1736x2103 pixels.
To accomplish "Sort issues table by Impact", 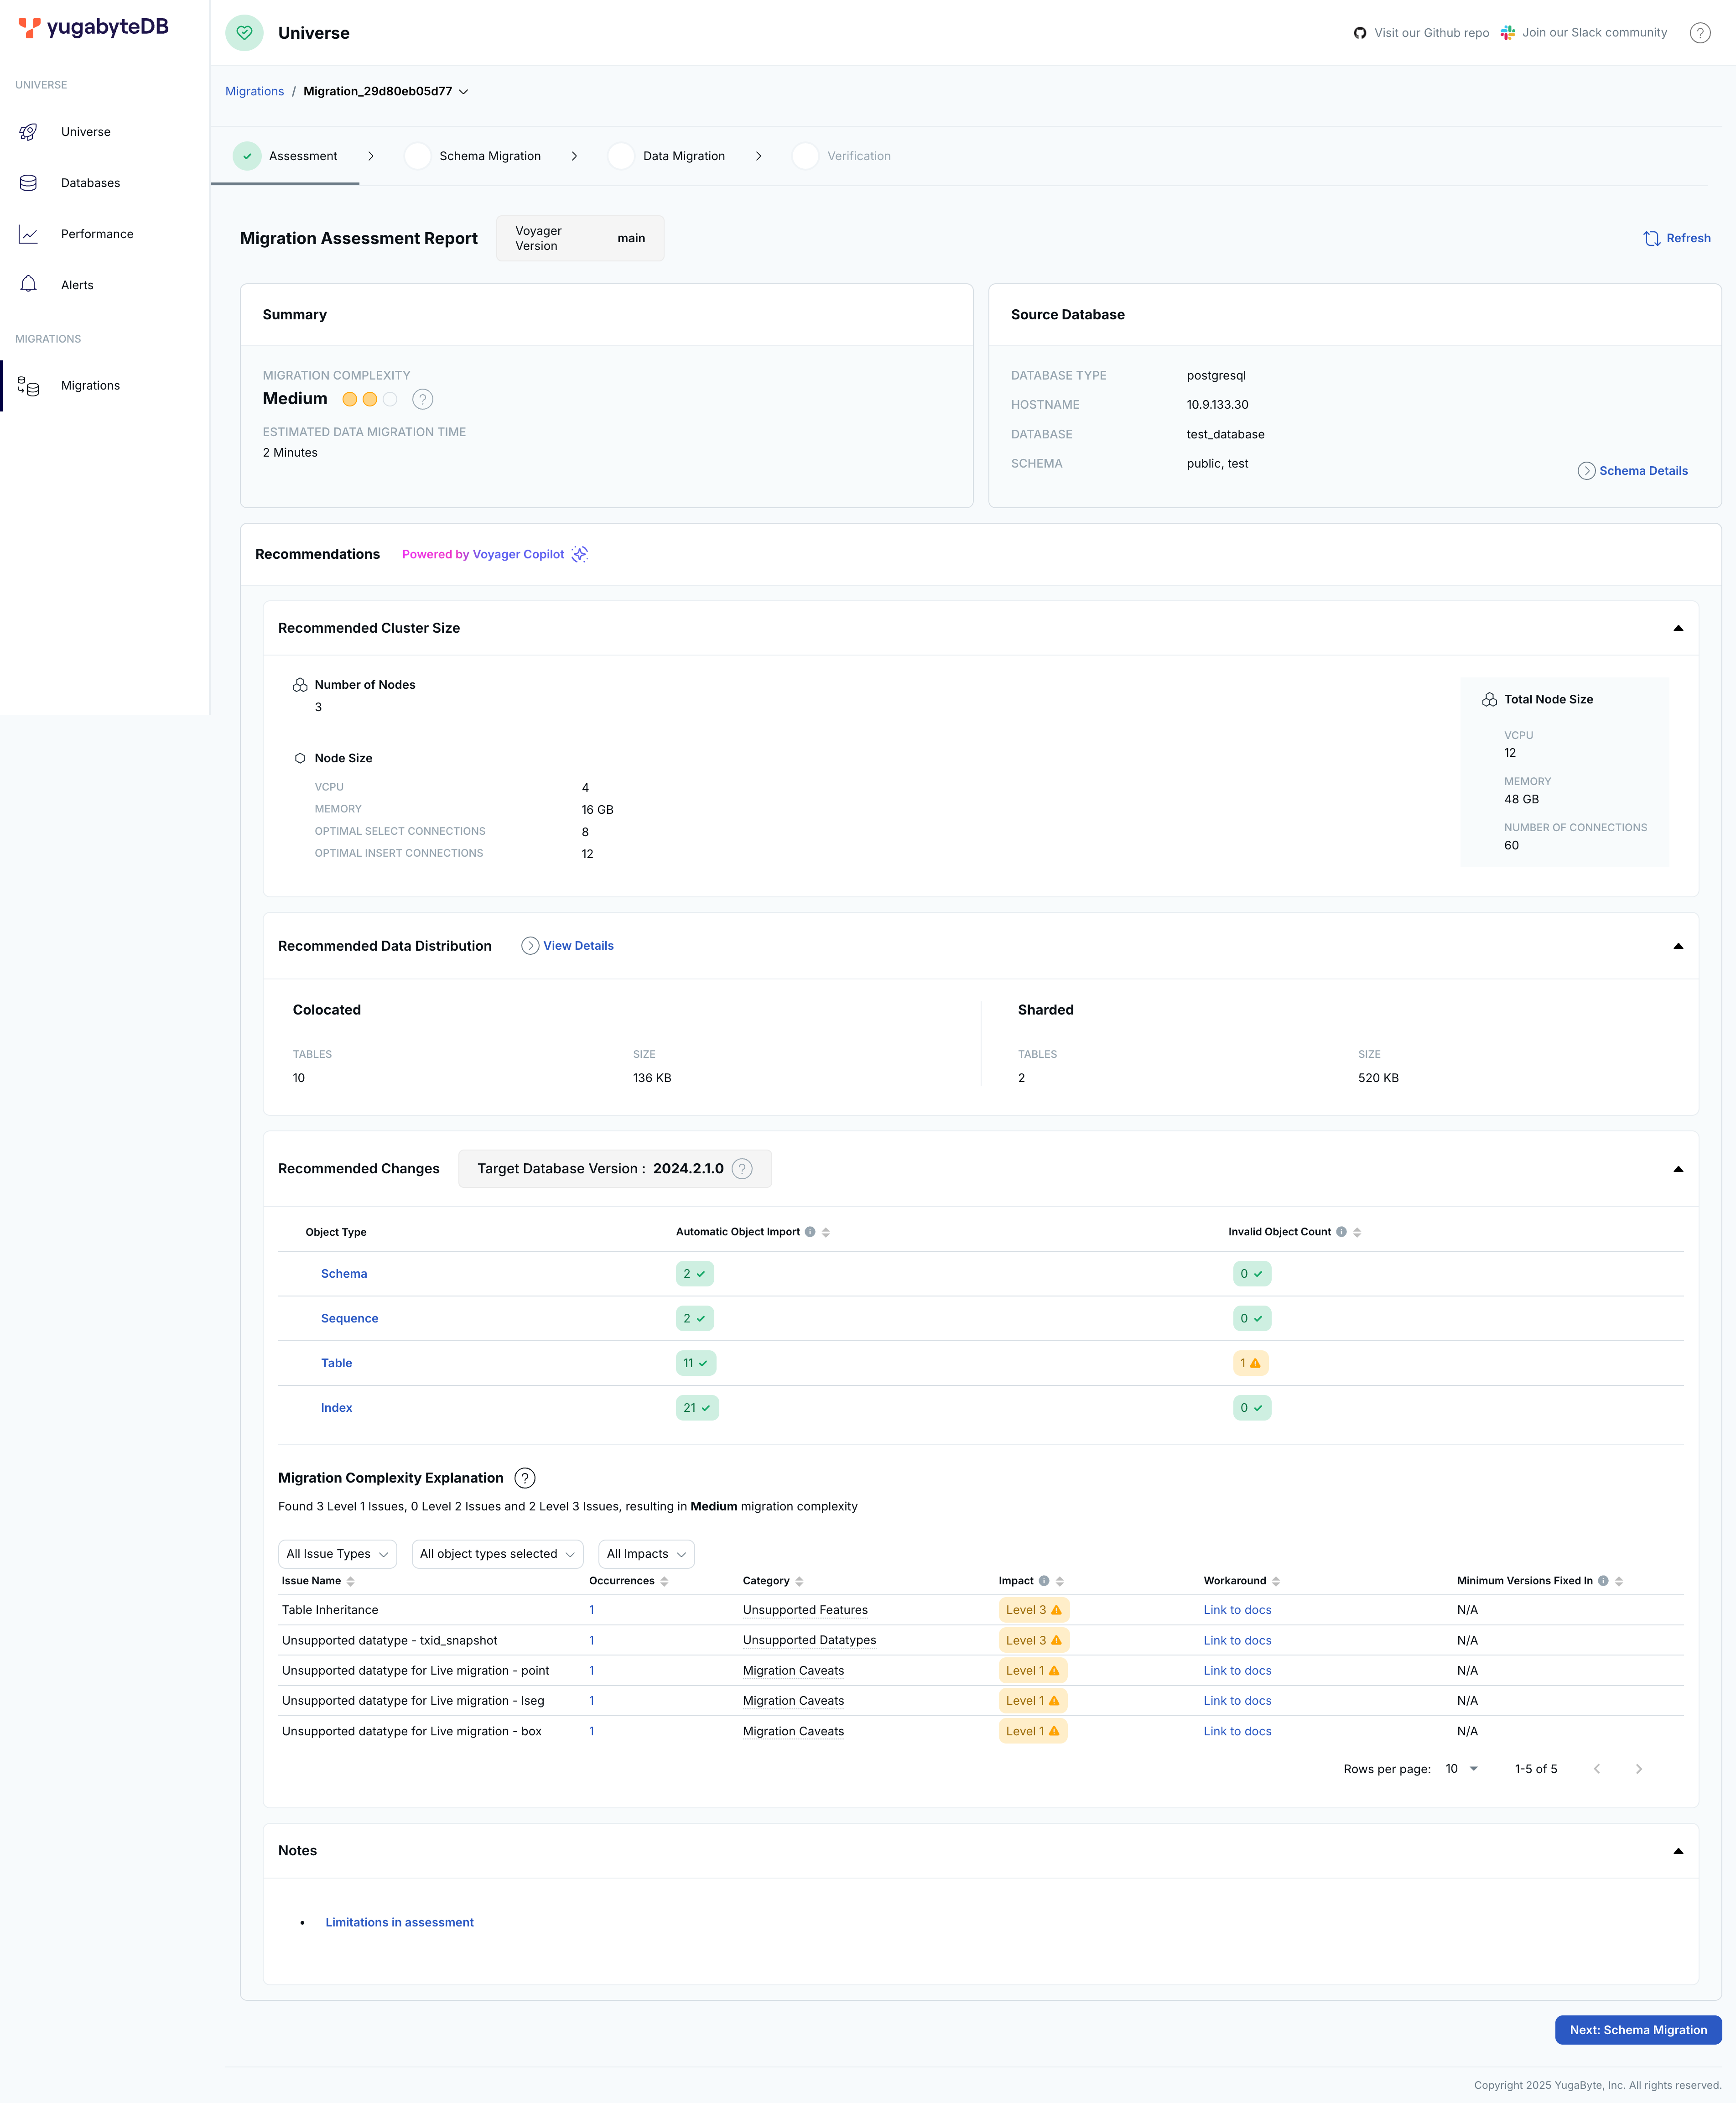I will tap(1060, 1581).
